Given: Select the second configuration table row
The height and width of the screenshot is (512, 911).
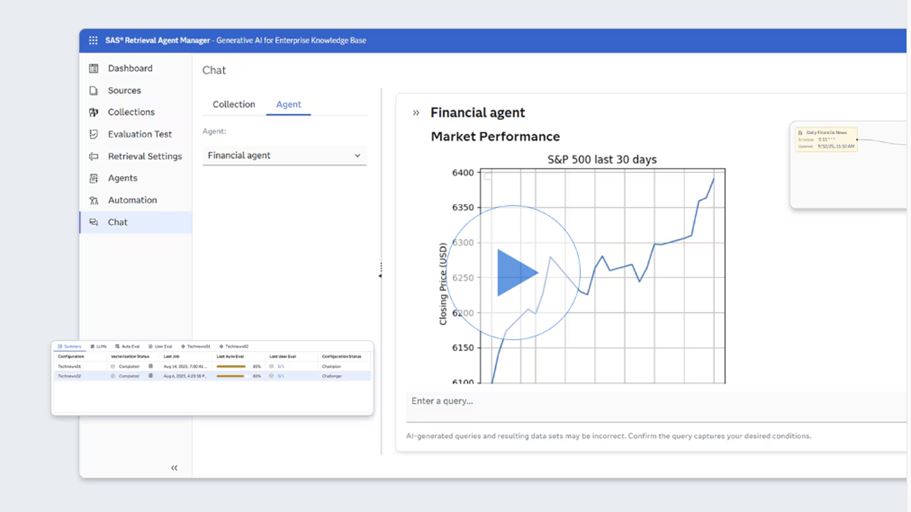Looking at the screenshot, I should point(211,376).
